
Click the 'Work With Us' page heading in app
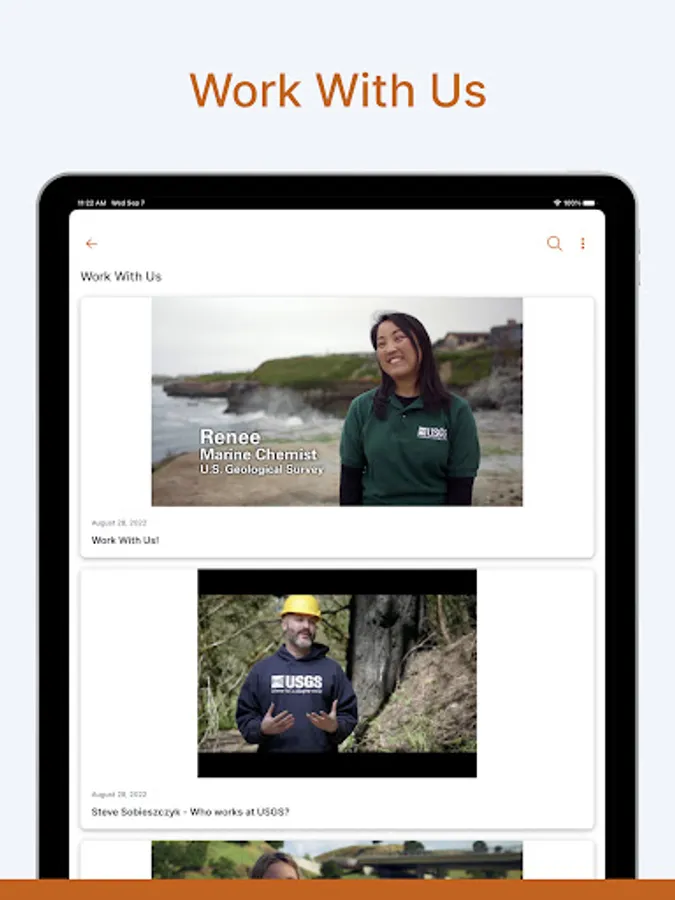click(121, 277)
